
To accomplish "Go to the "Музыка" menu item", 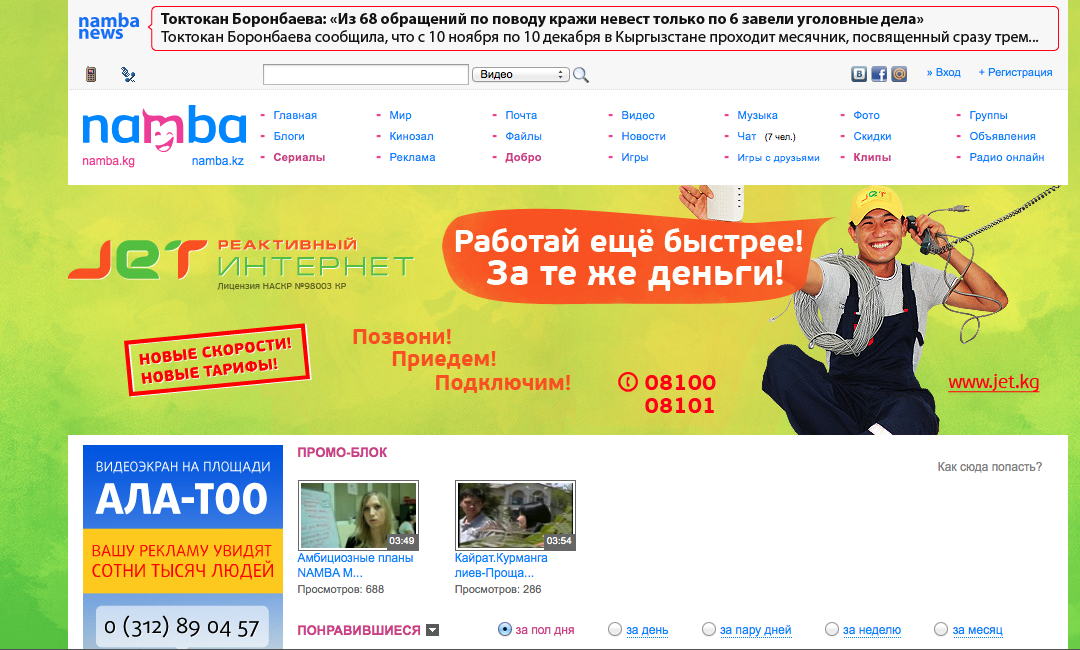I will pyautogui.click(x=757, y=115).
